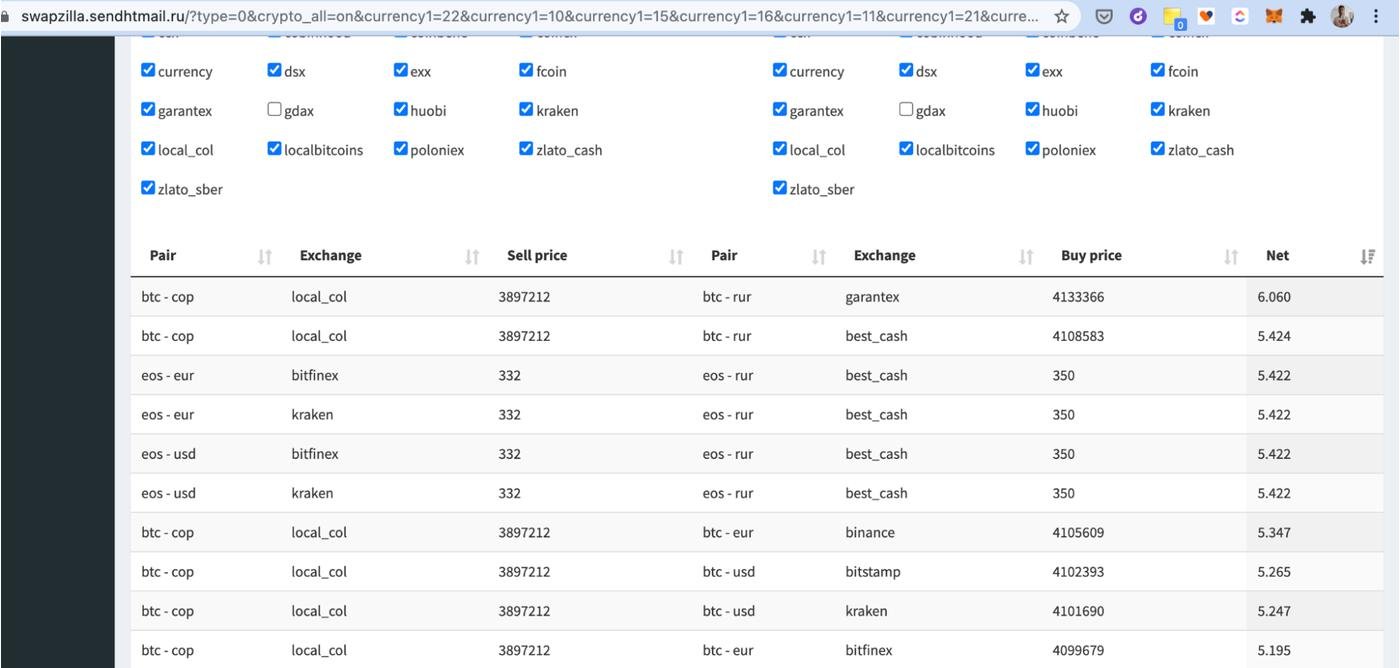Open the yellow sticky note extension
Screen dimensions: 1400x668
point(1172,17)
